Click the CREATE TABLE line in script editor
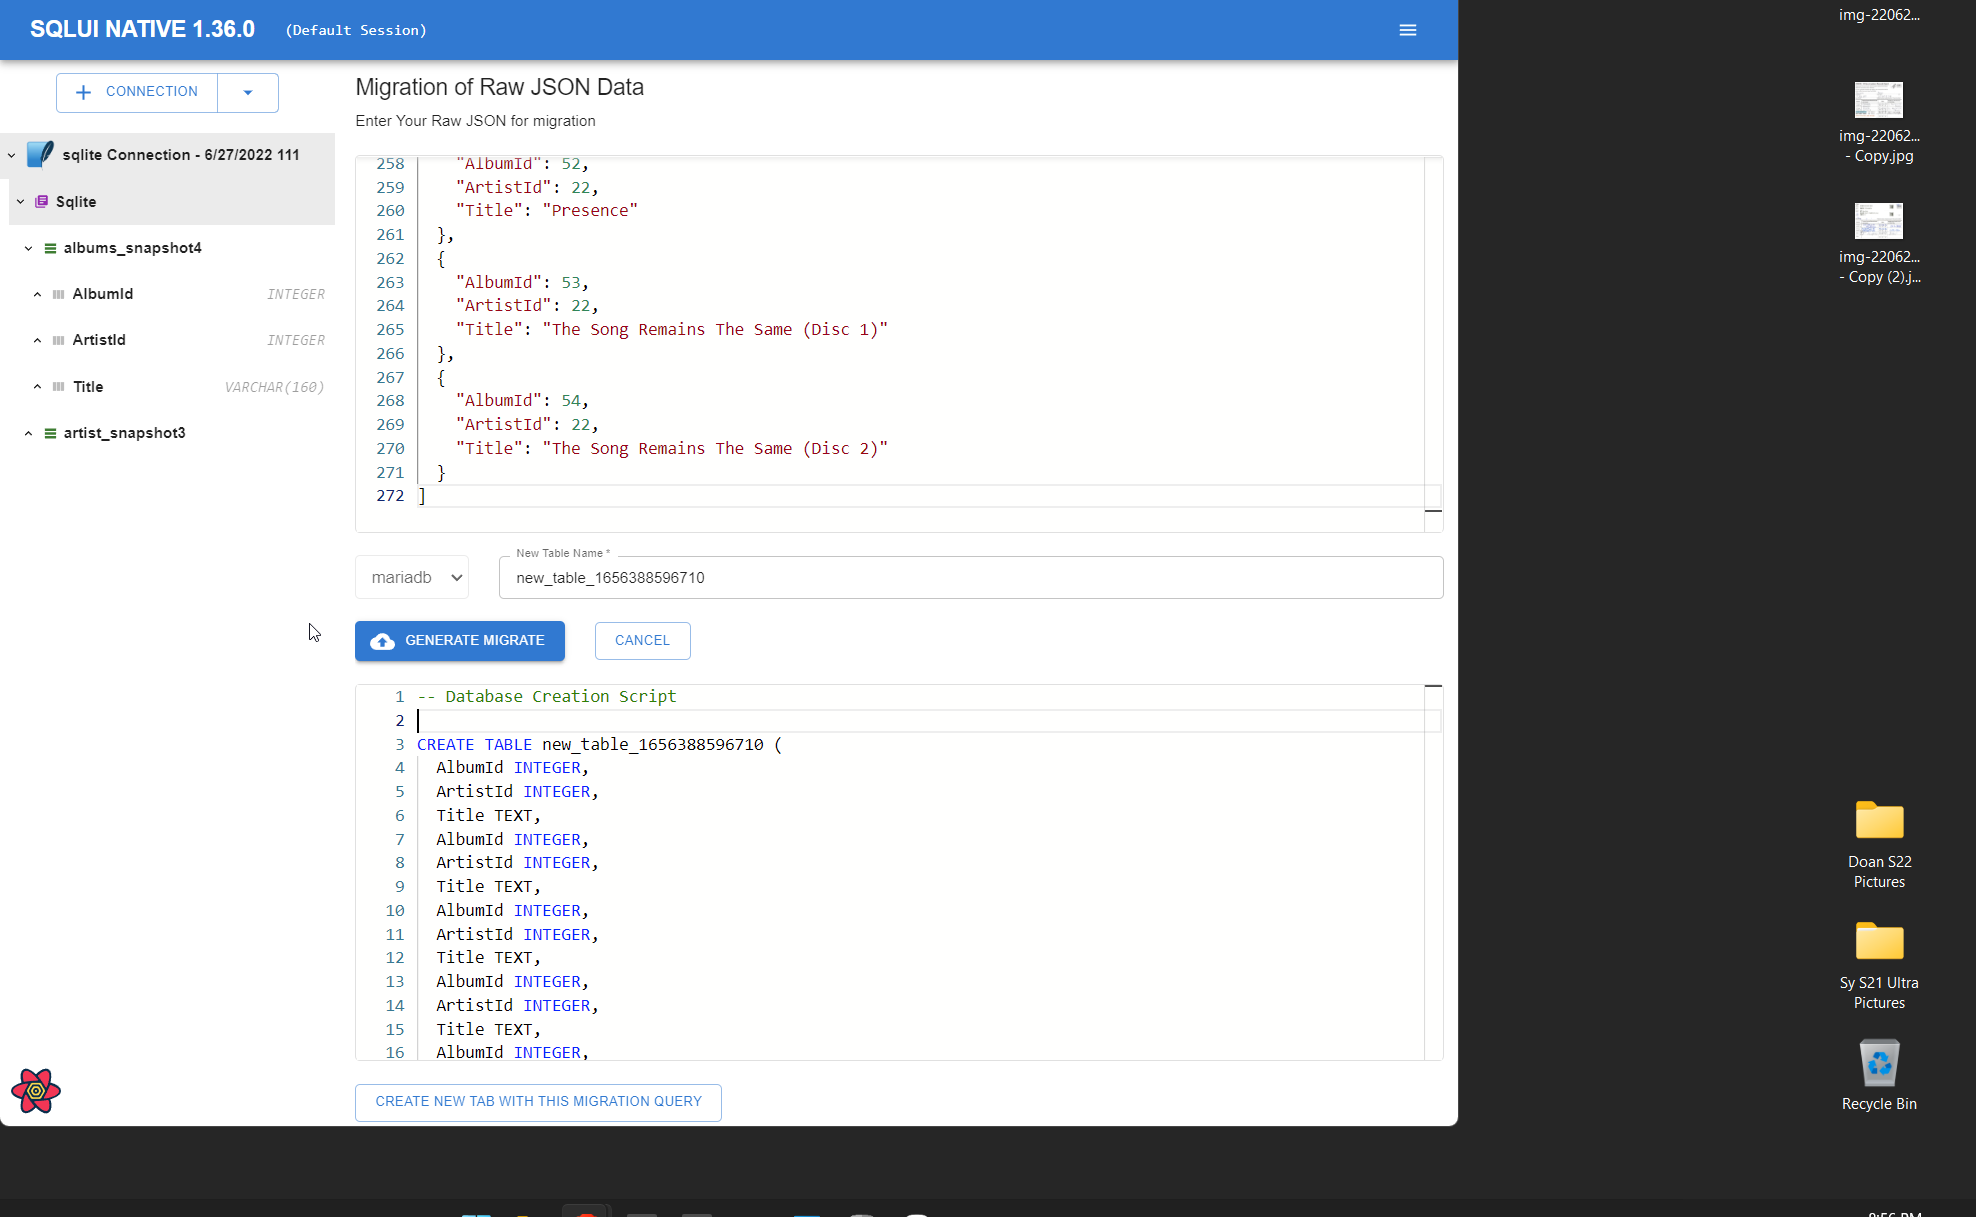The width and height of the screenshot is (1976, 1217). [599, 744]
